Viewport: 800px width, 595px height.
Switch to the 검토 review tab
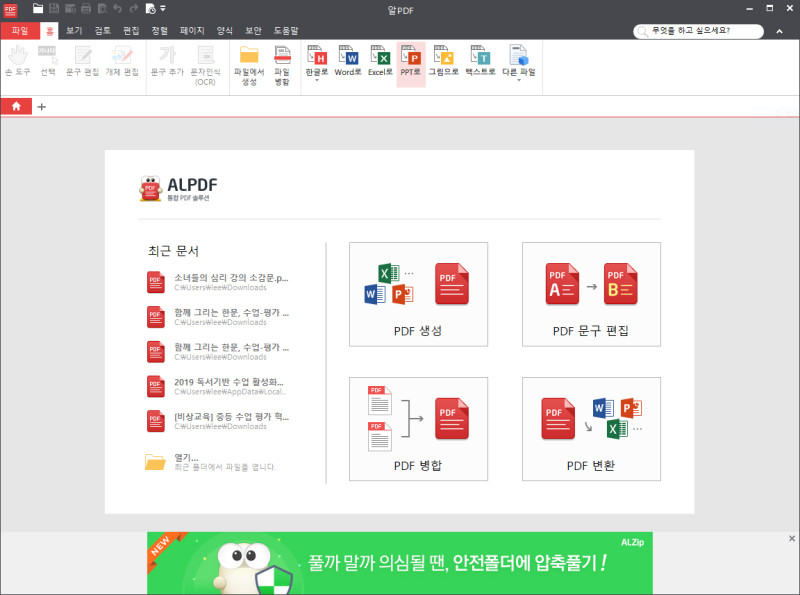point(103,31)
